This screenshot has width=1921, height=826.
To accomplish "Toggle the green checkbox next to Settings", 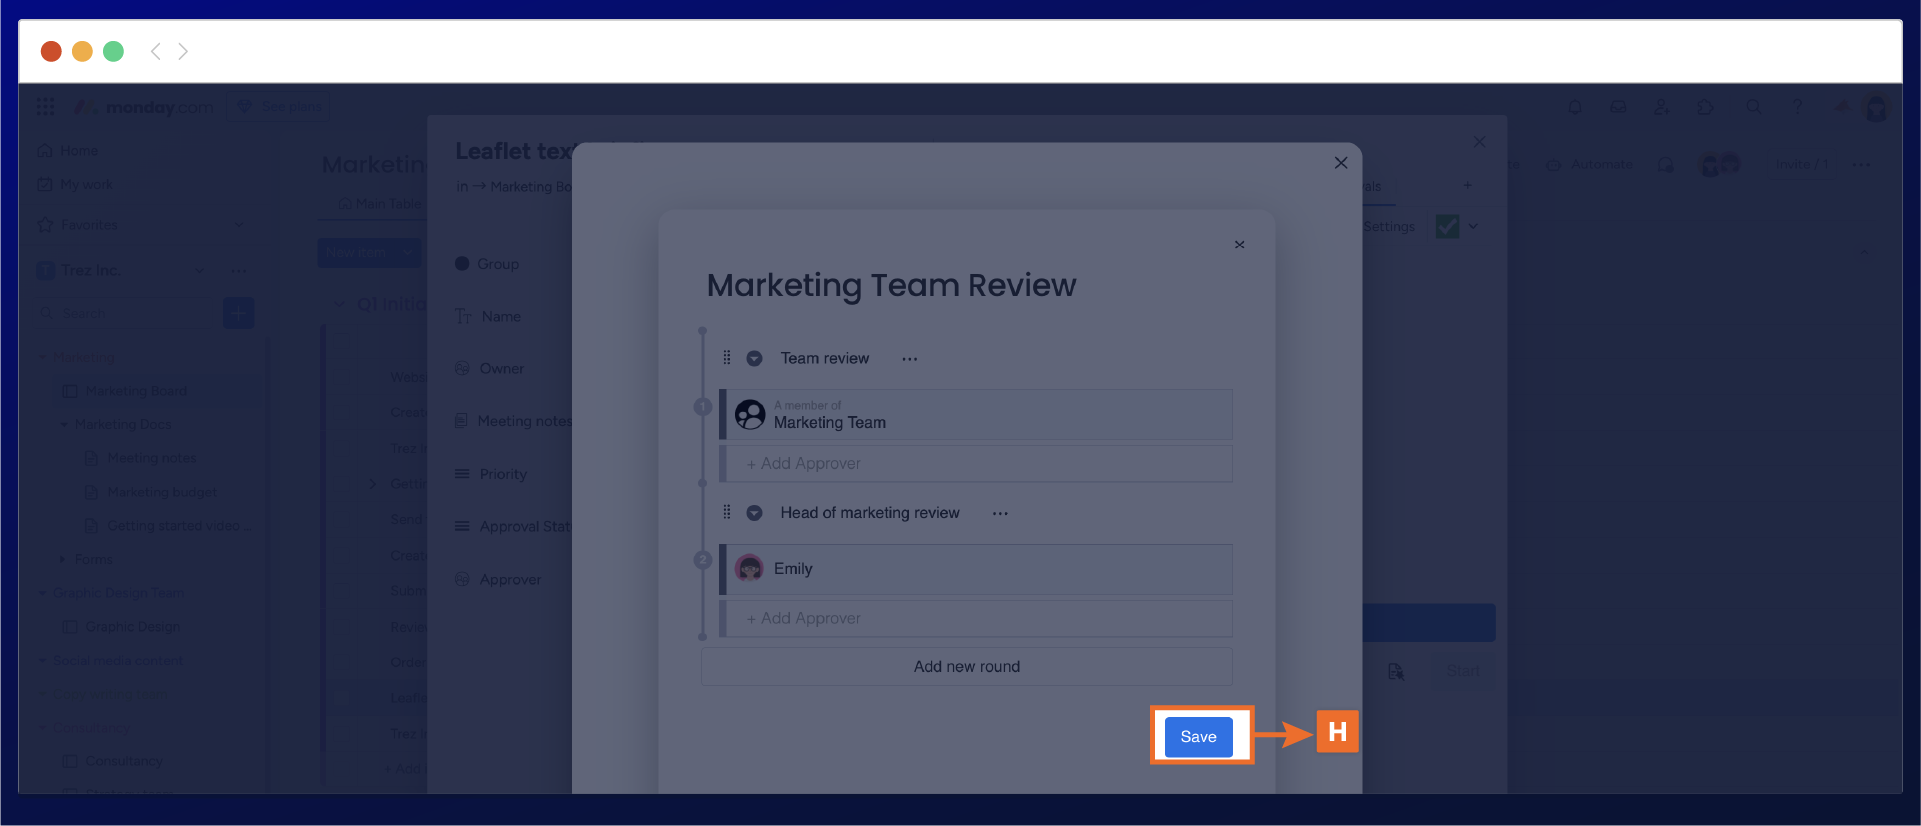I will [1447, 227].
